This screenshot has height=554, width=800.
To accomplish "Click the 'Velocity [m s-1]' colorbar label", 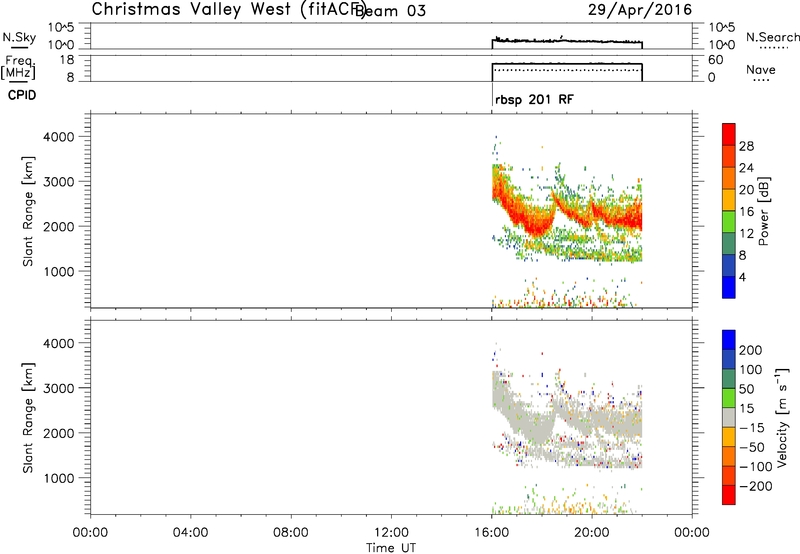I will coord(782,417).
